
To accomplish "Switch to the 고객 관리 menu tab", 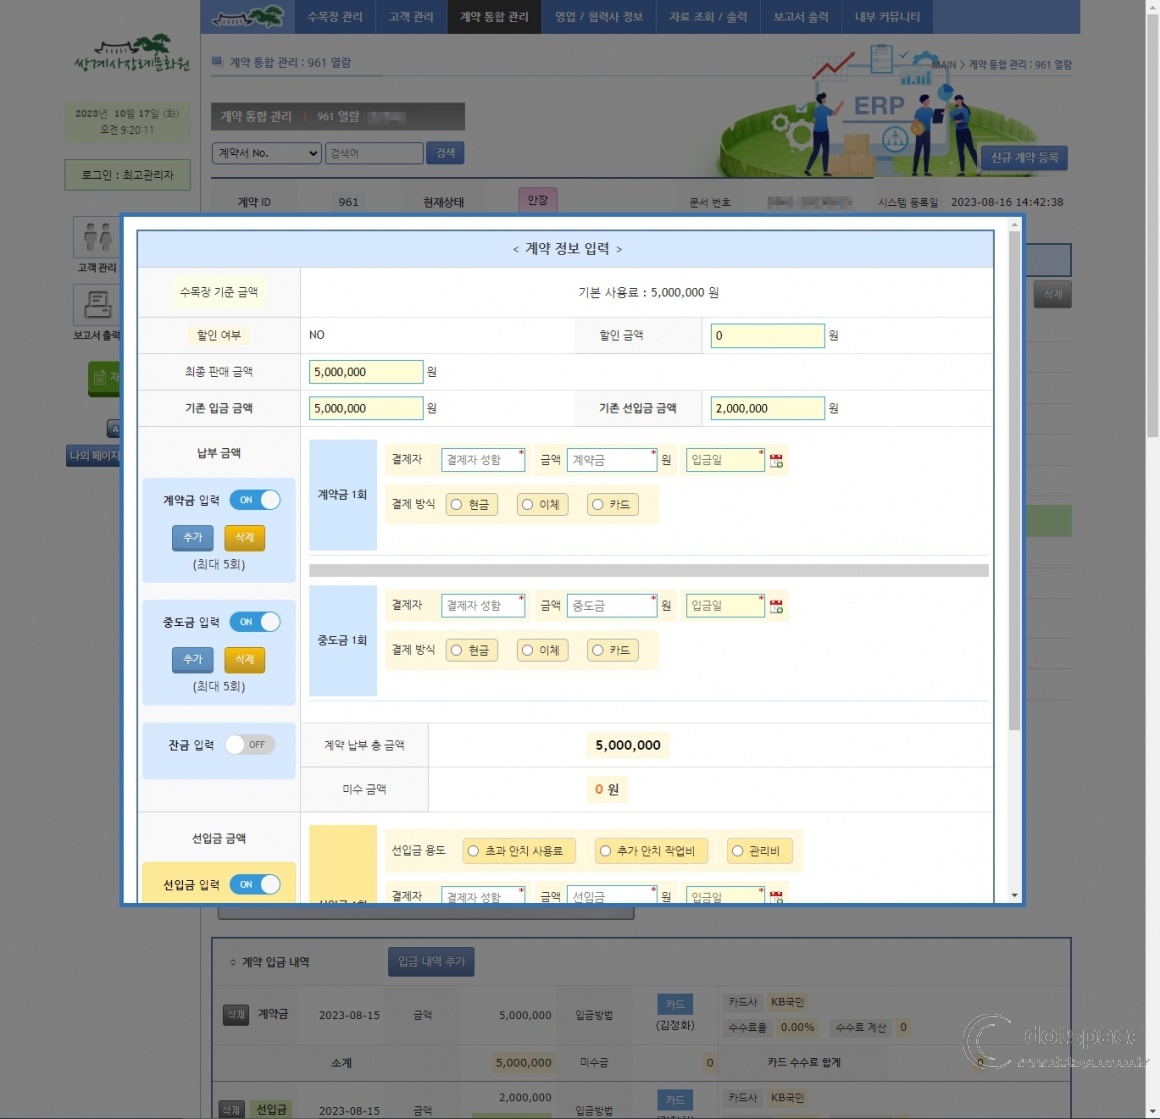I will click(411, 16).
